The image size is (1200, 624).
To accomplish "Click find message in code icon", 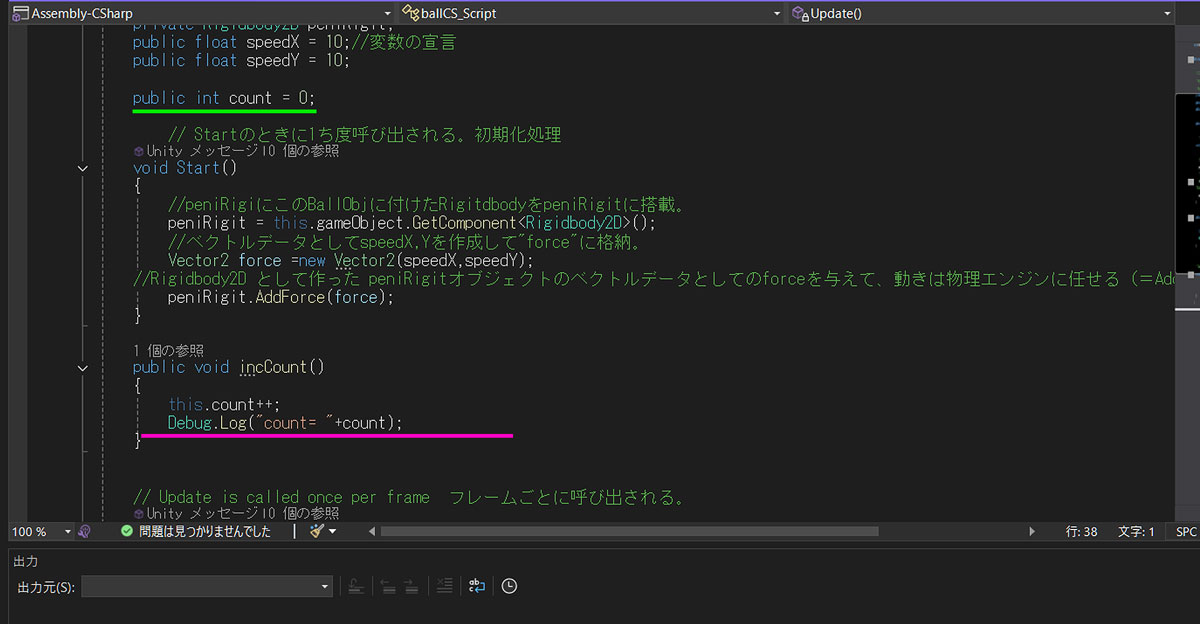I will click(355, 586).
